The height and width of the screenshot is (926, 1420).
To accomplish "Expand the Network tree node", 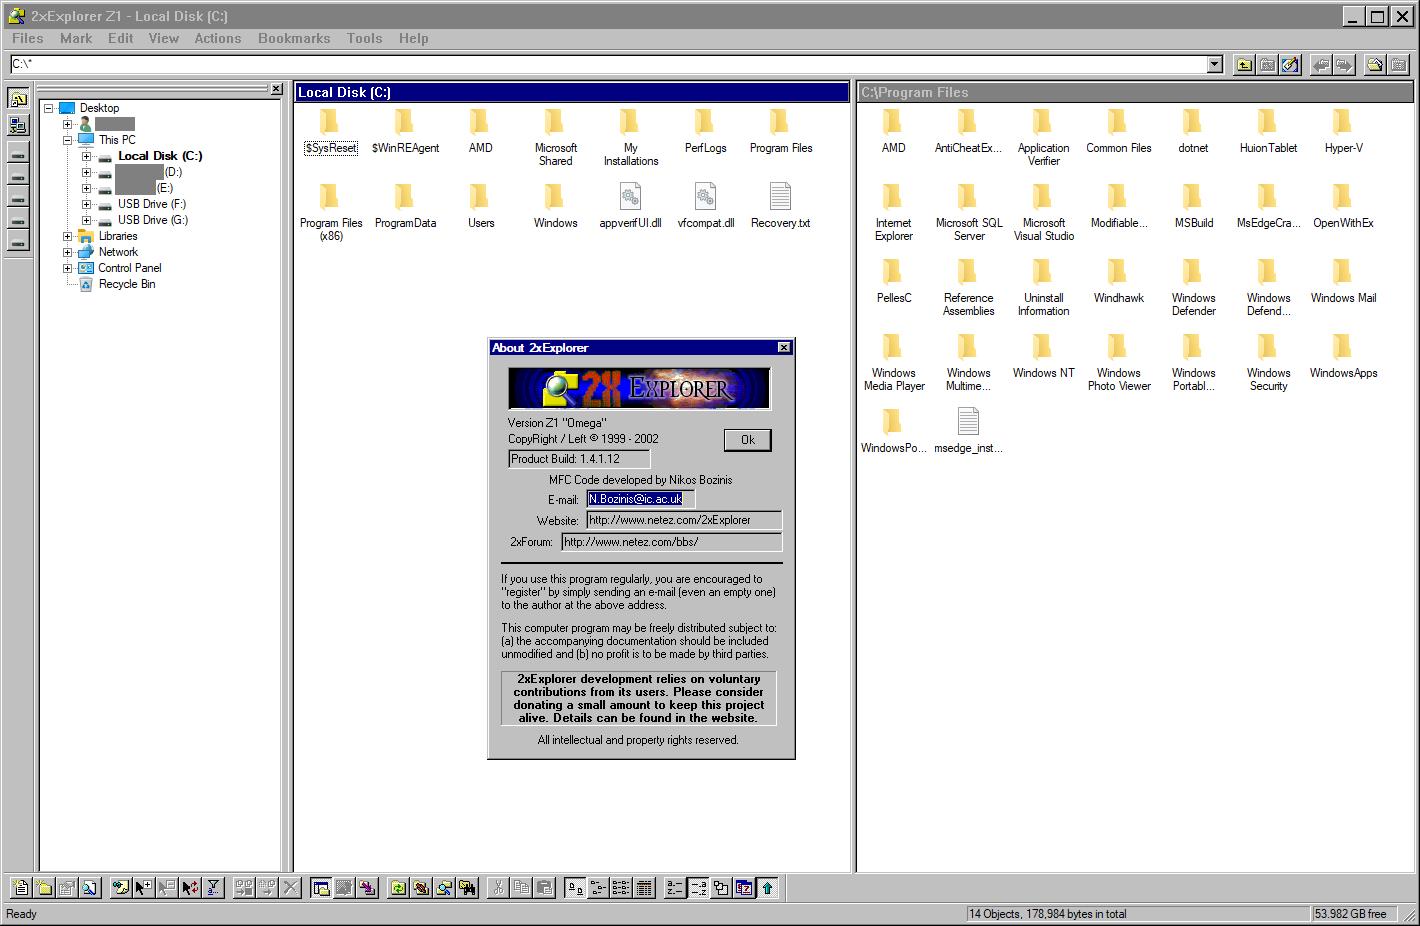I will pos(68,252).
